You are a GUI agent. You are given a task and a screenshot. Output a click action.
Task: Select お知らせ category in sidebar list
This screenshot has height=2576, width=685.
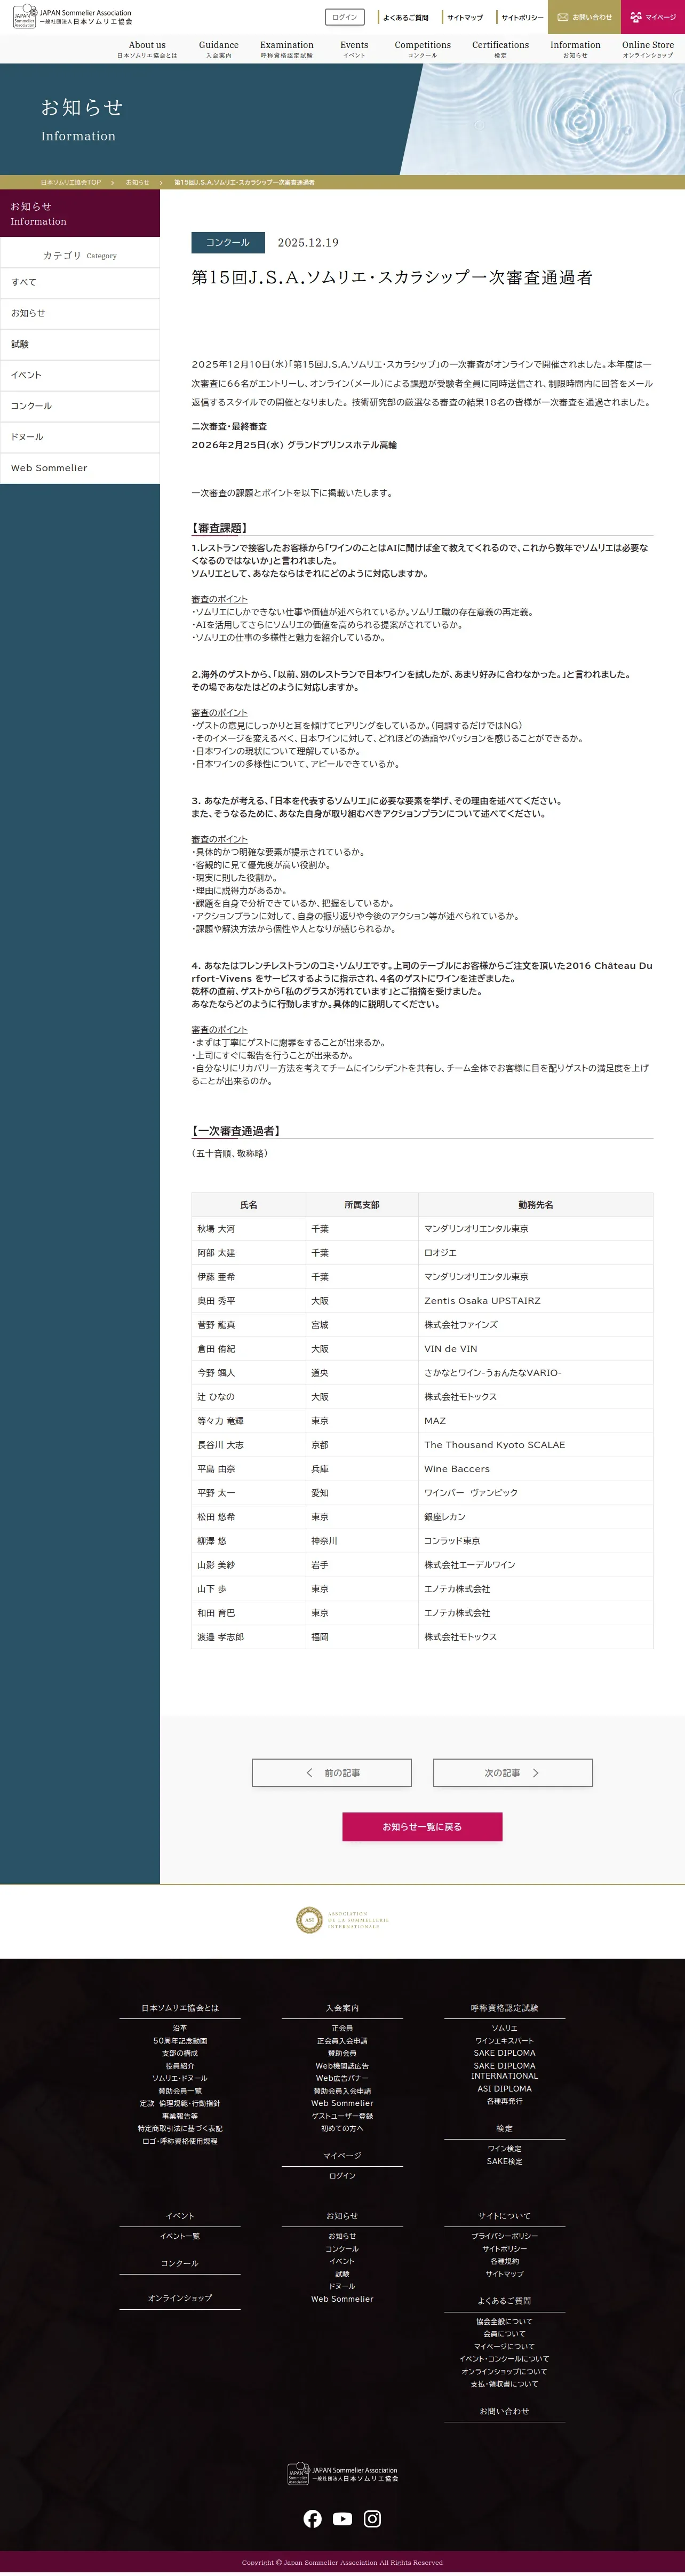[80, 313]
